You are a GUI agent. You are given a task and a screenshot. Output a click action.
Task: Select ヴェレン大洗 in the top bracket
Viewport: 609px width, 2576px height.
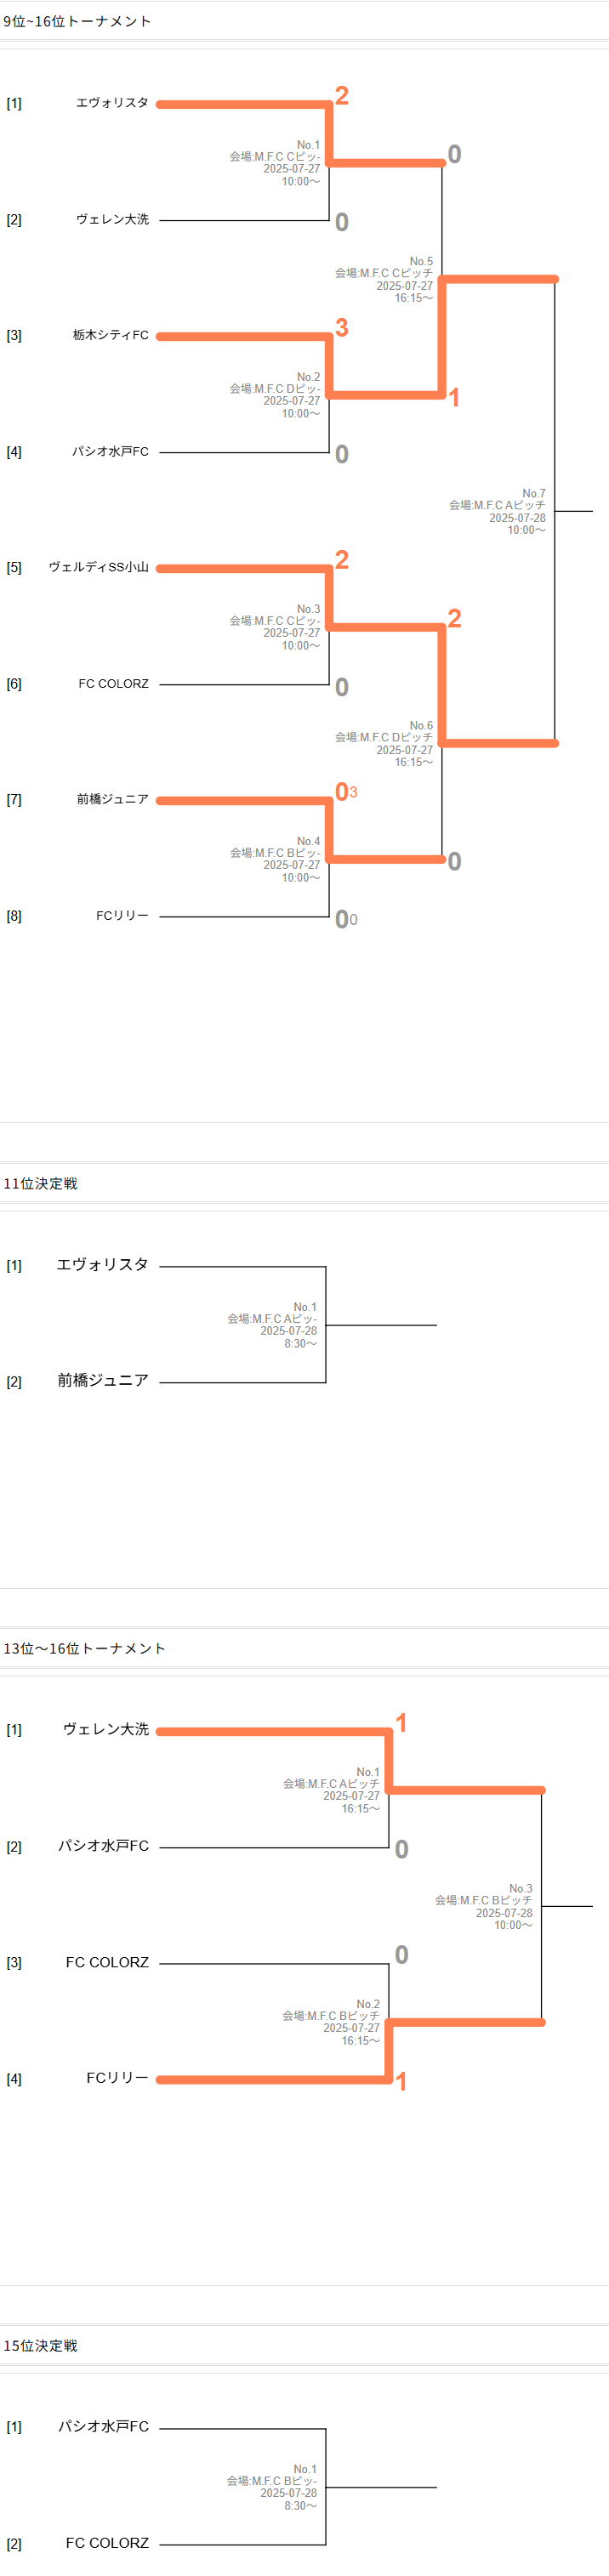[112, 219]
